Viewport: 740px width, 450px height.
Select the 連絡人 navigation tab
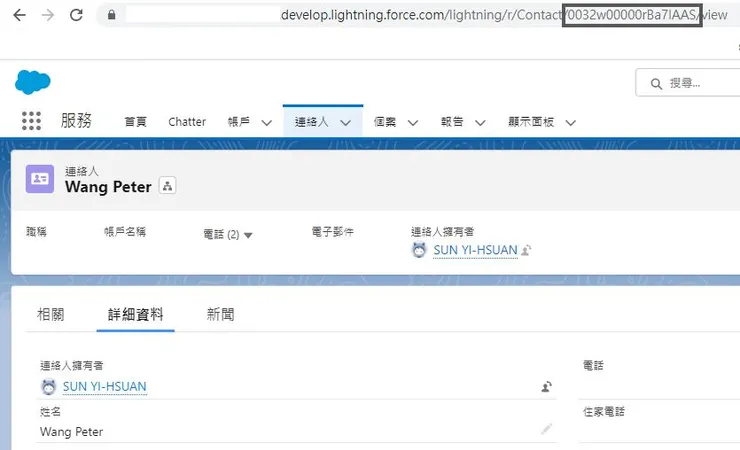tap(311, 122)
